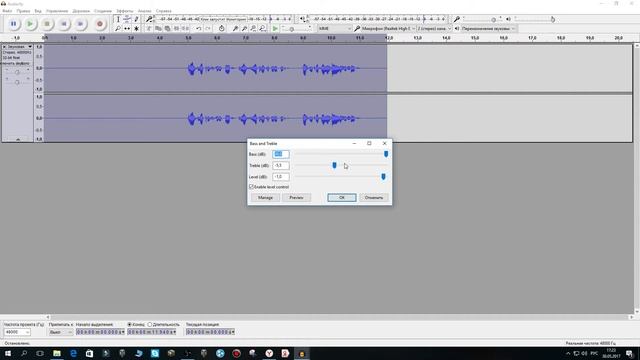Click the track gain slider knob
Image resolution: width=640 pixels, height=360 pixels.
pos(17,72)
